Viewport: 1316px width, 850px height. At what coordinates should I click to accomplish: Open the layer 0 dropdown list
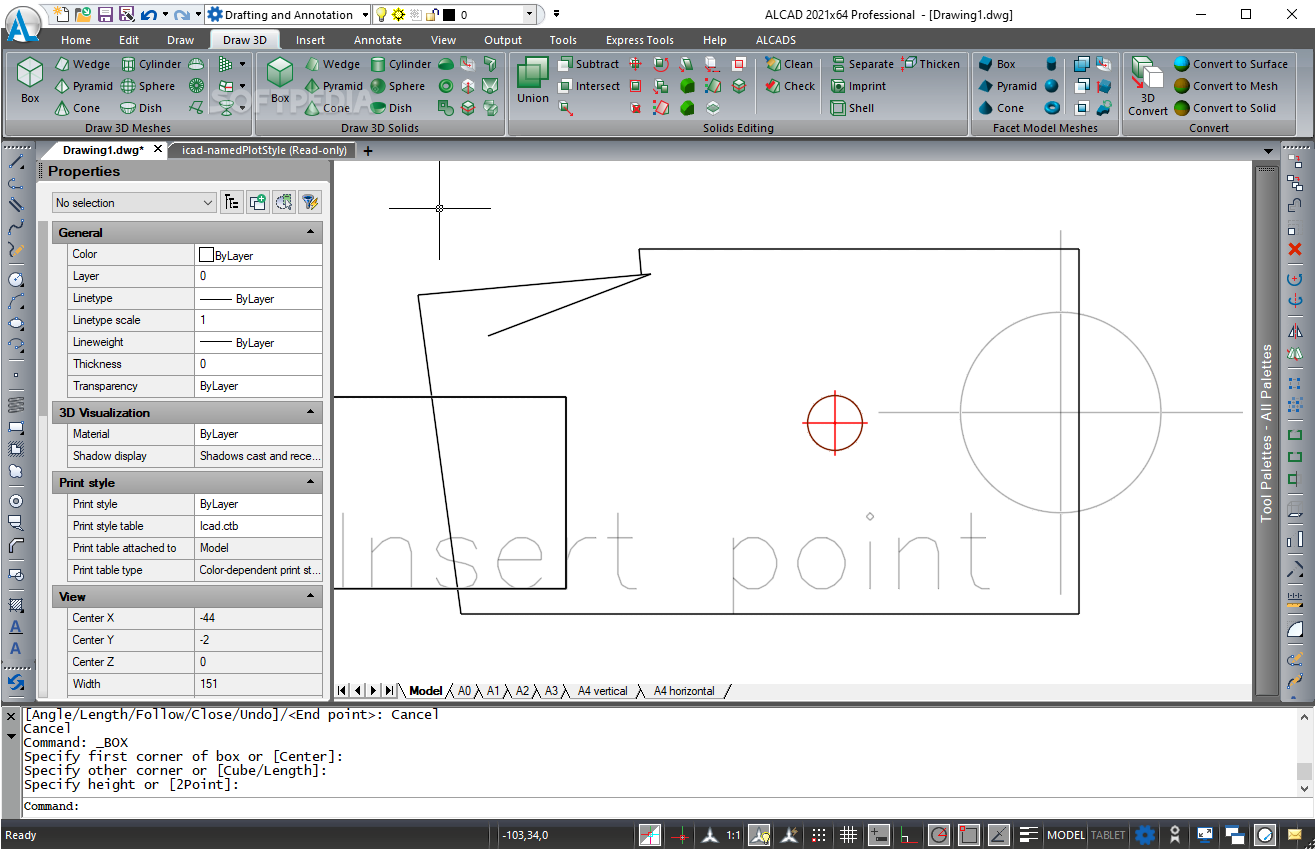(529, 15)
